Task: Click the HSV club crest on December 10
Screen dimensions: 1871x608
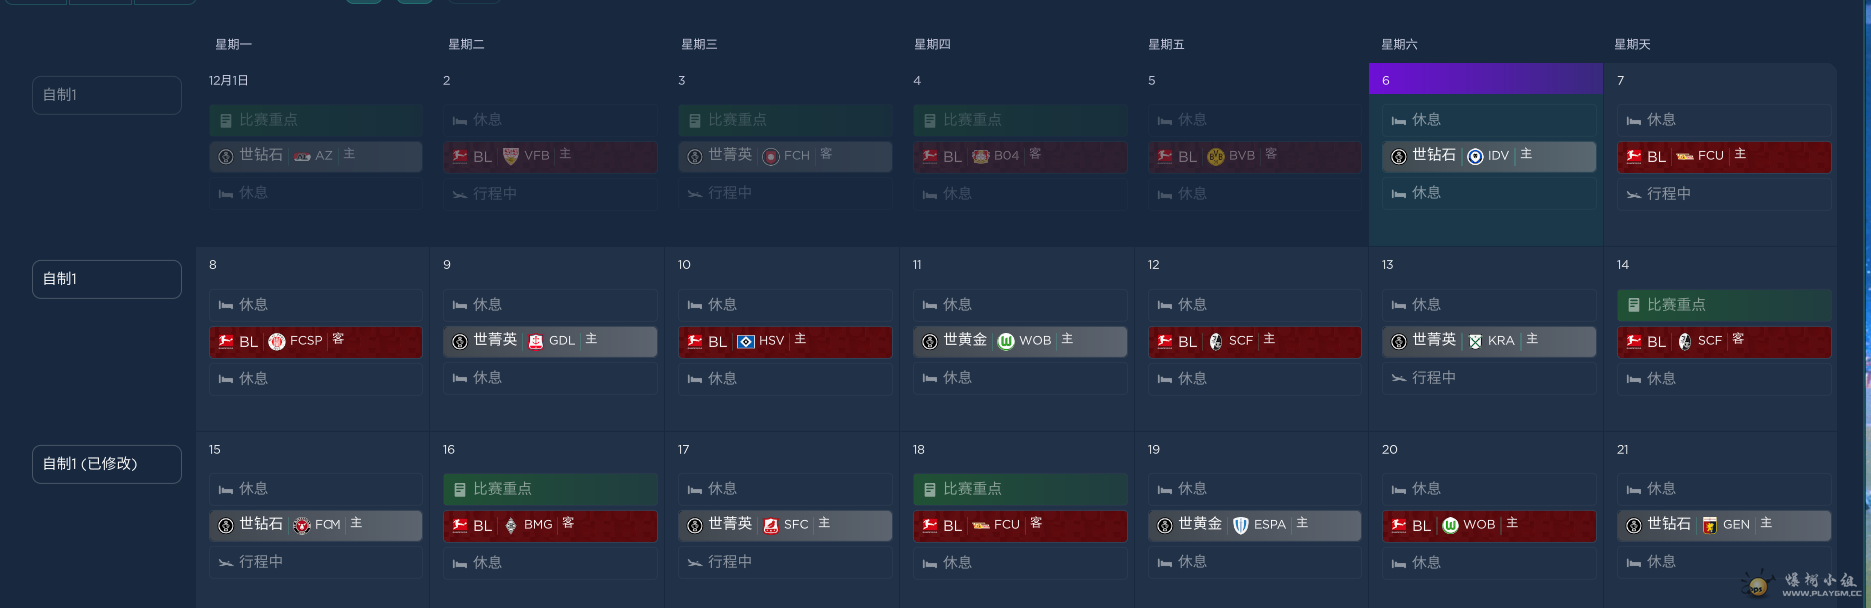Action: pos(745,341)
